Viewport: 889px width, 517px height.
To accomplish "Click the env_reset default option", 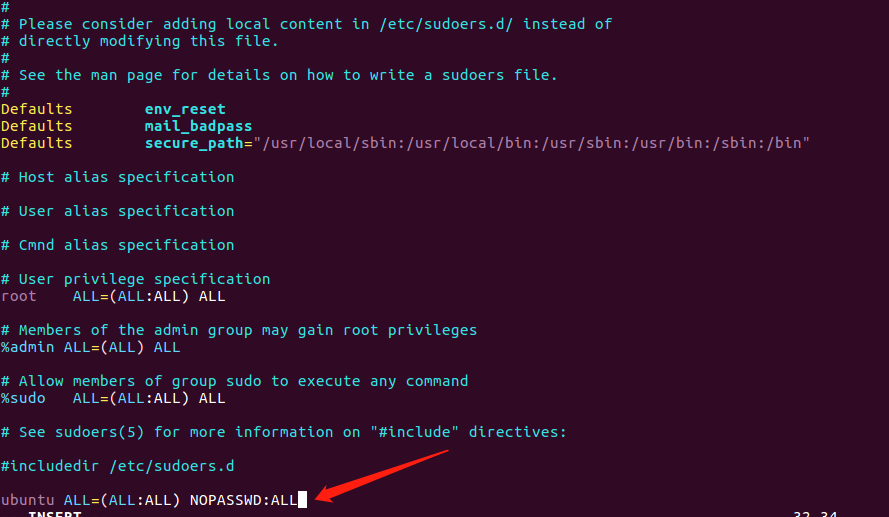I will pyautogui.click(x=185, y=109).
